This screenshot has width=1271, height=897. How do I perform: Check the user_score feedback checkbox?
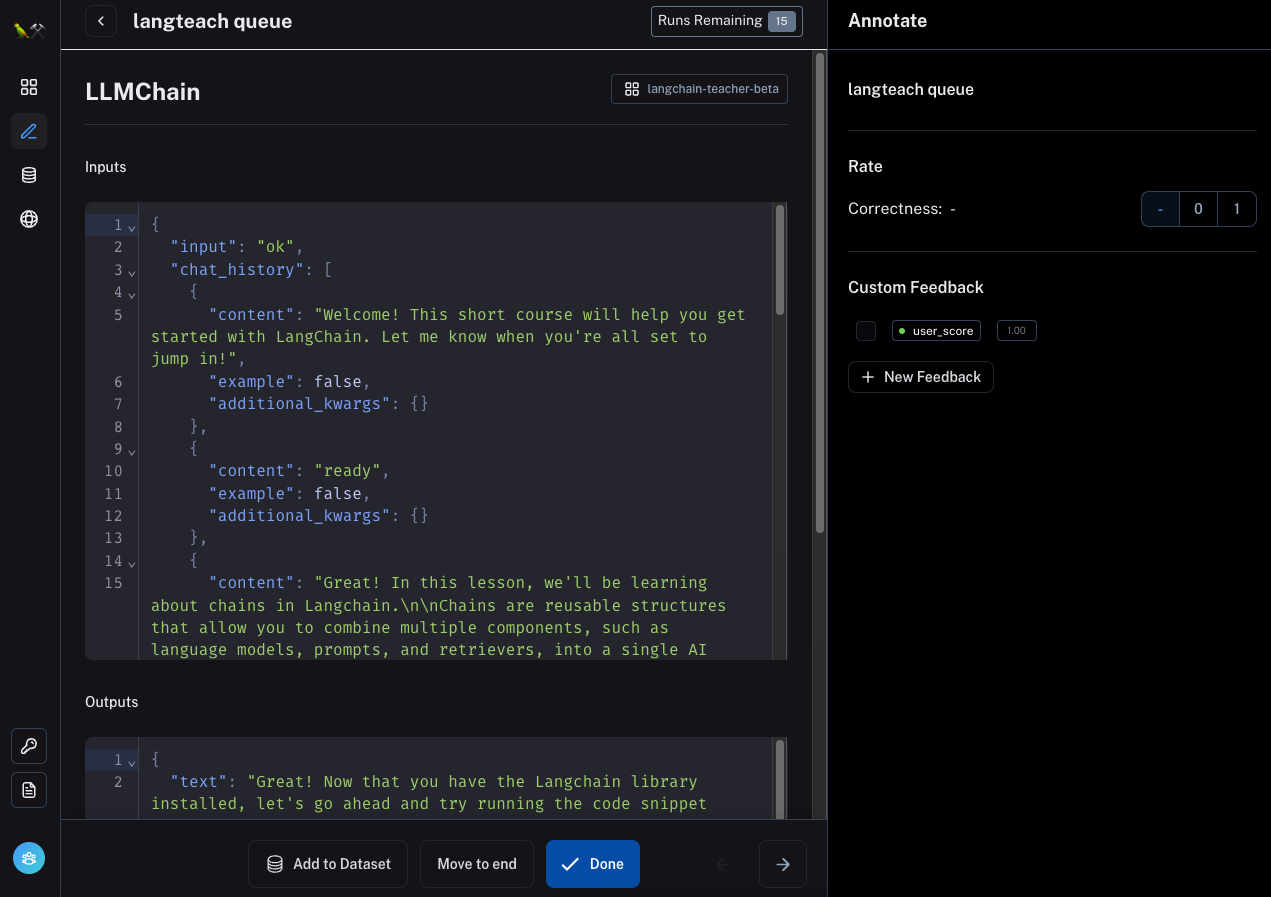[866, 331]
